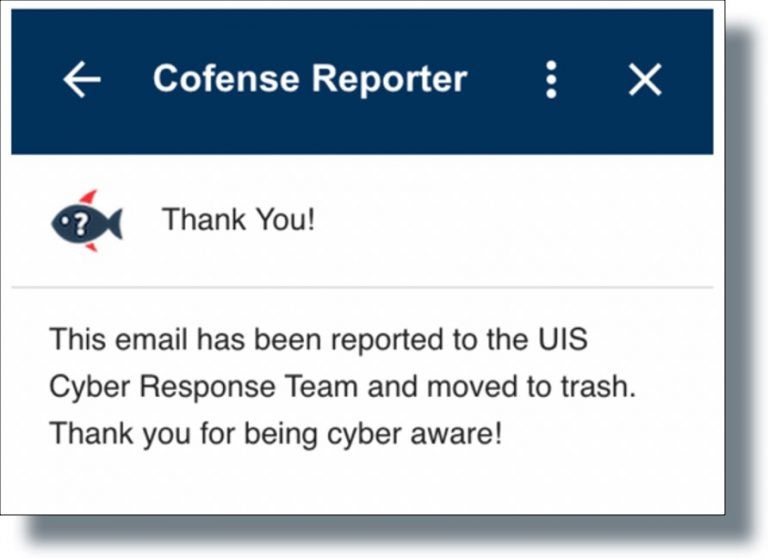This screenshot has width=768, height=558.
Task: Click the Cofense fish logo icon
Action: [x=86, y=221]
